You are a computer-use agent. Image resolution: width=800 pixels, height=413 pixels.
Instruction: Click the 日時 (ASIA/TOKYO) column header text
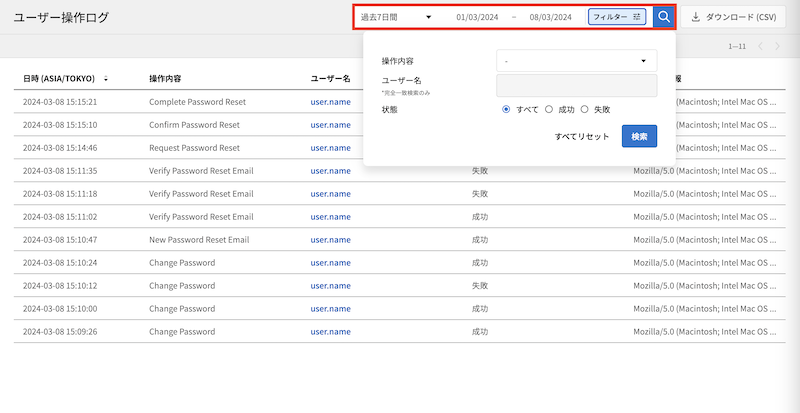pos(59,79)
